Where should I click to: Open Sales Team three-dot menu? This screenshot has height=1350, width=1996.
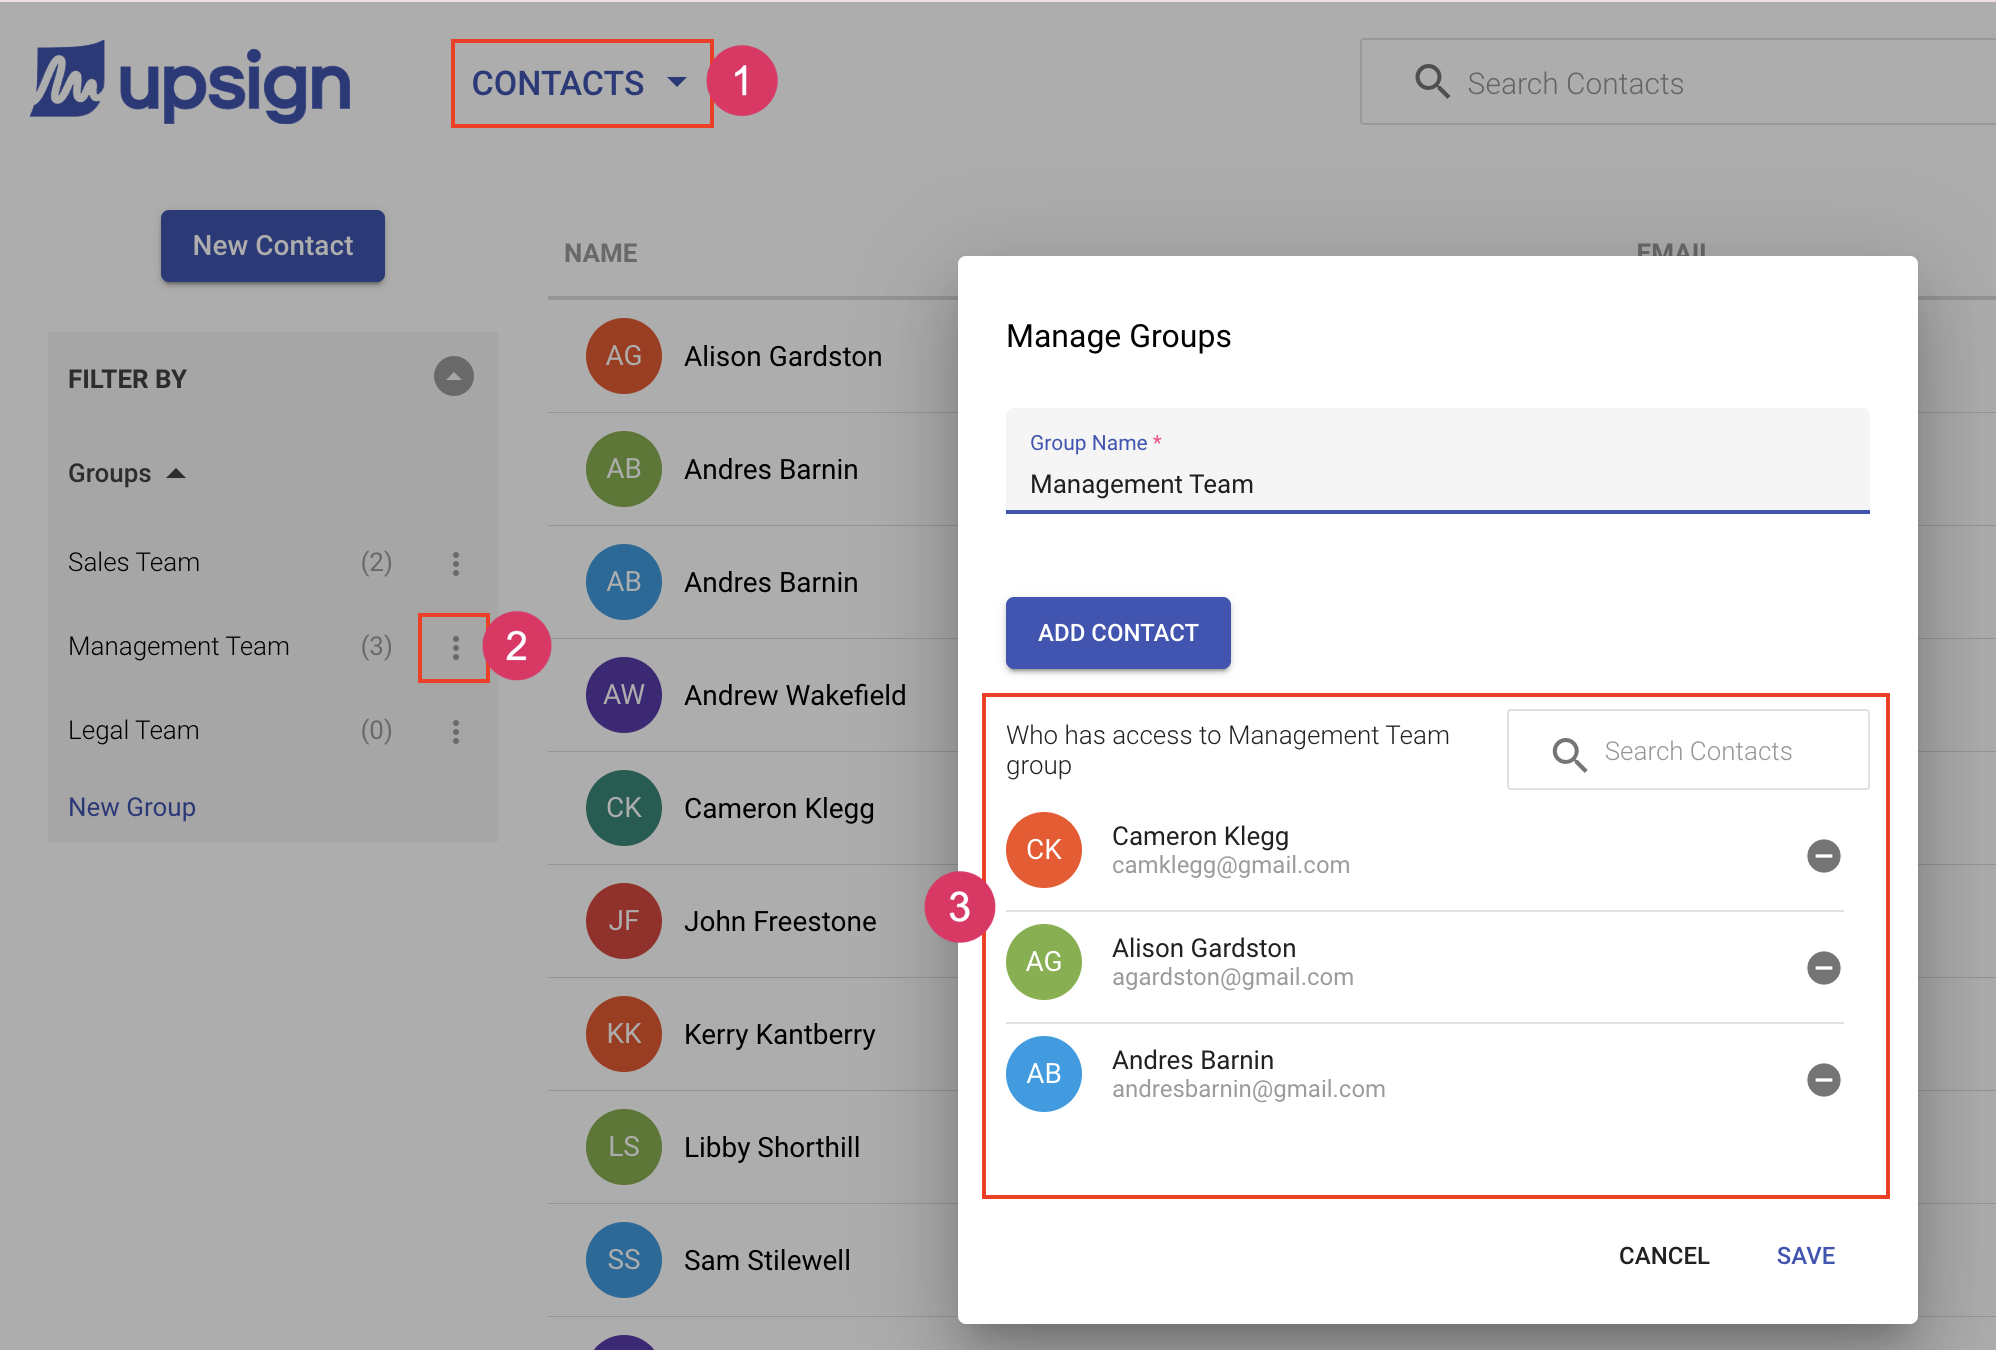point(456,563)
